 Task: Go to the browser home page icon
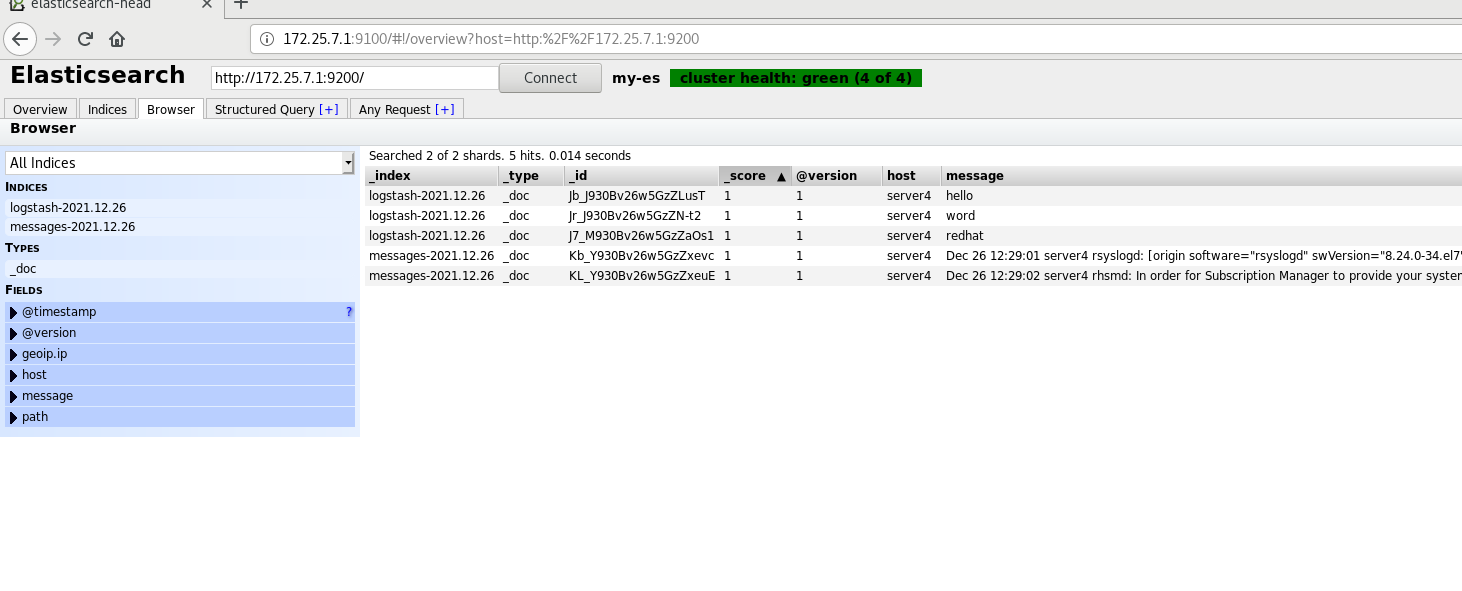click(117, 39)
